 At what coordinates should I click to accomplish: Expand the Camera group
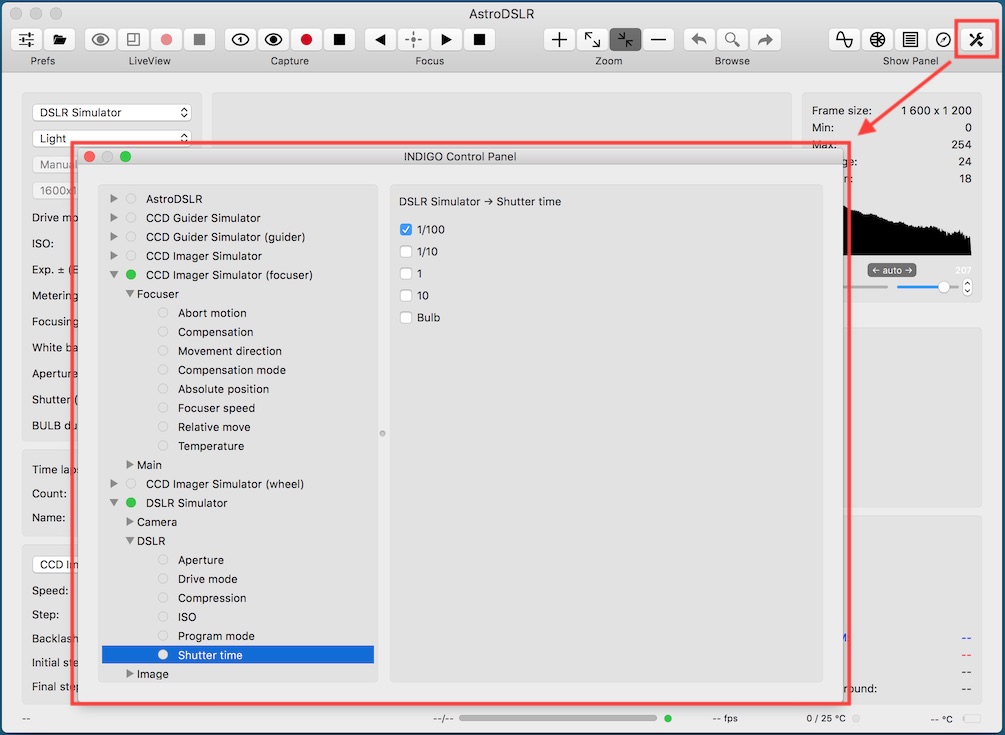129,522
